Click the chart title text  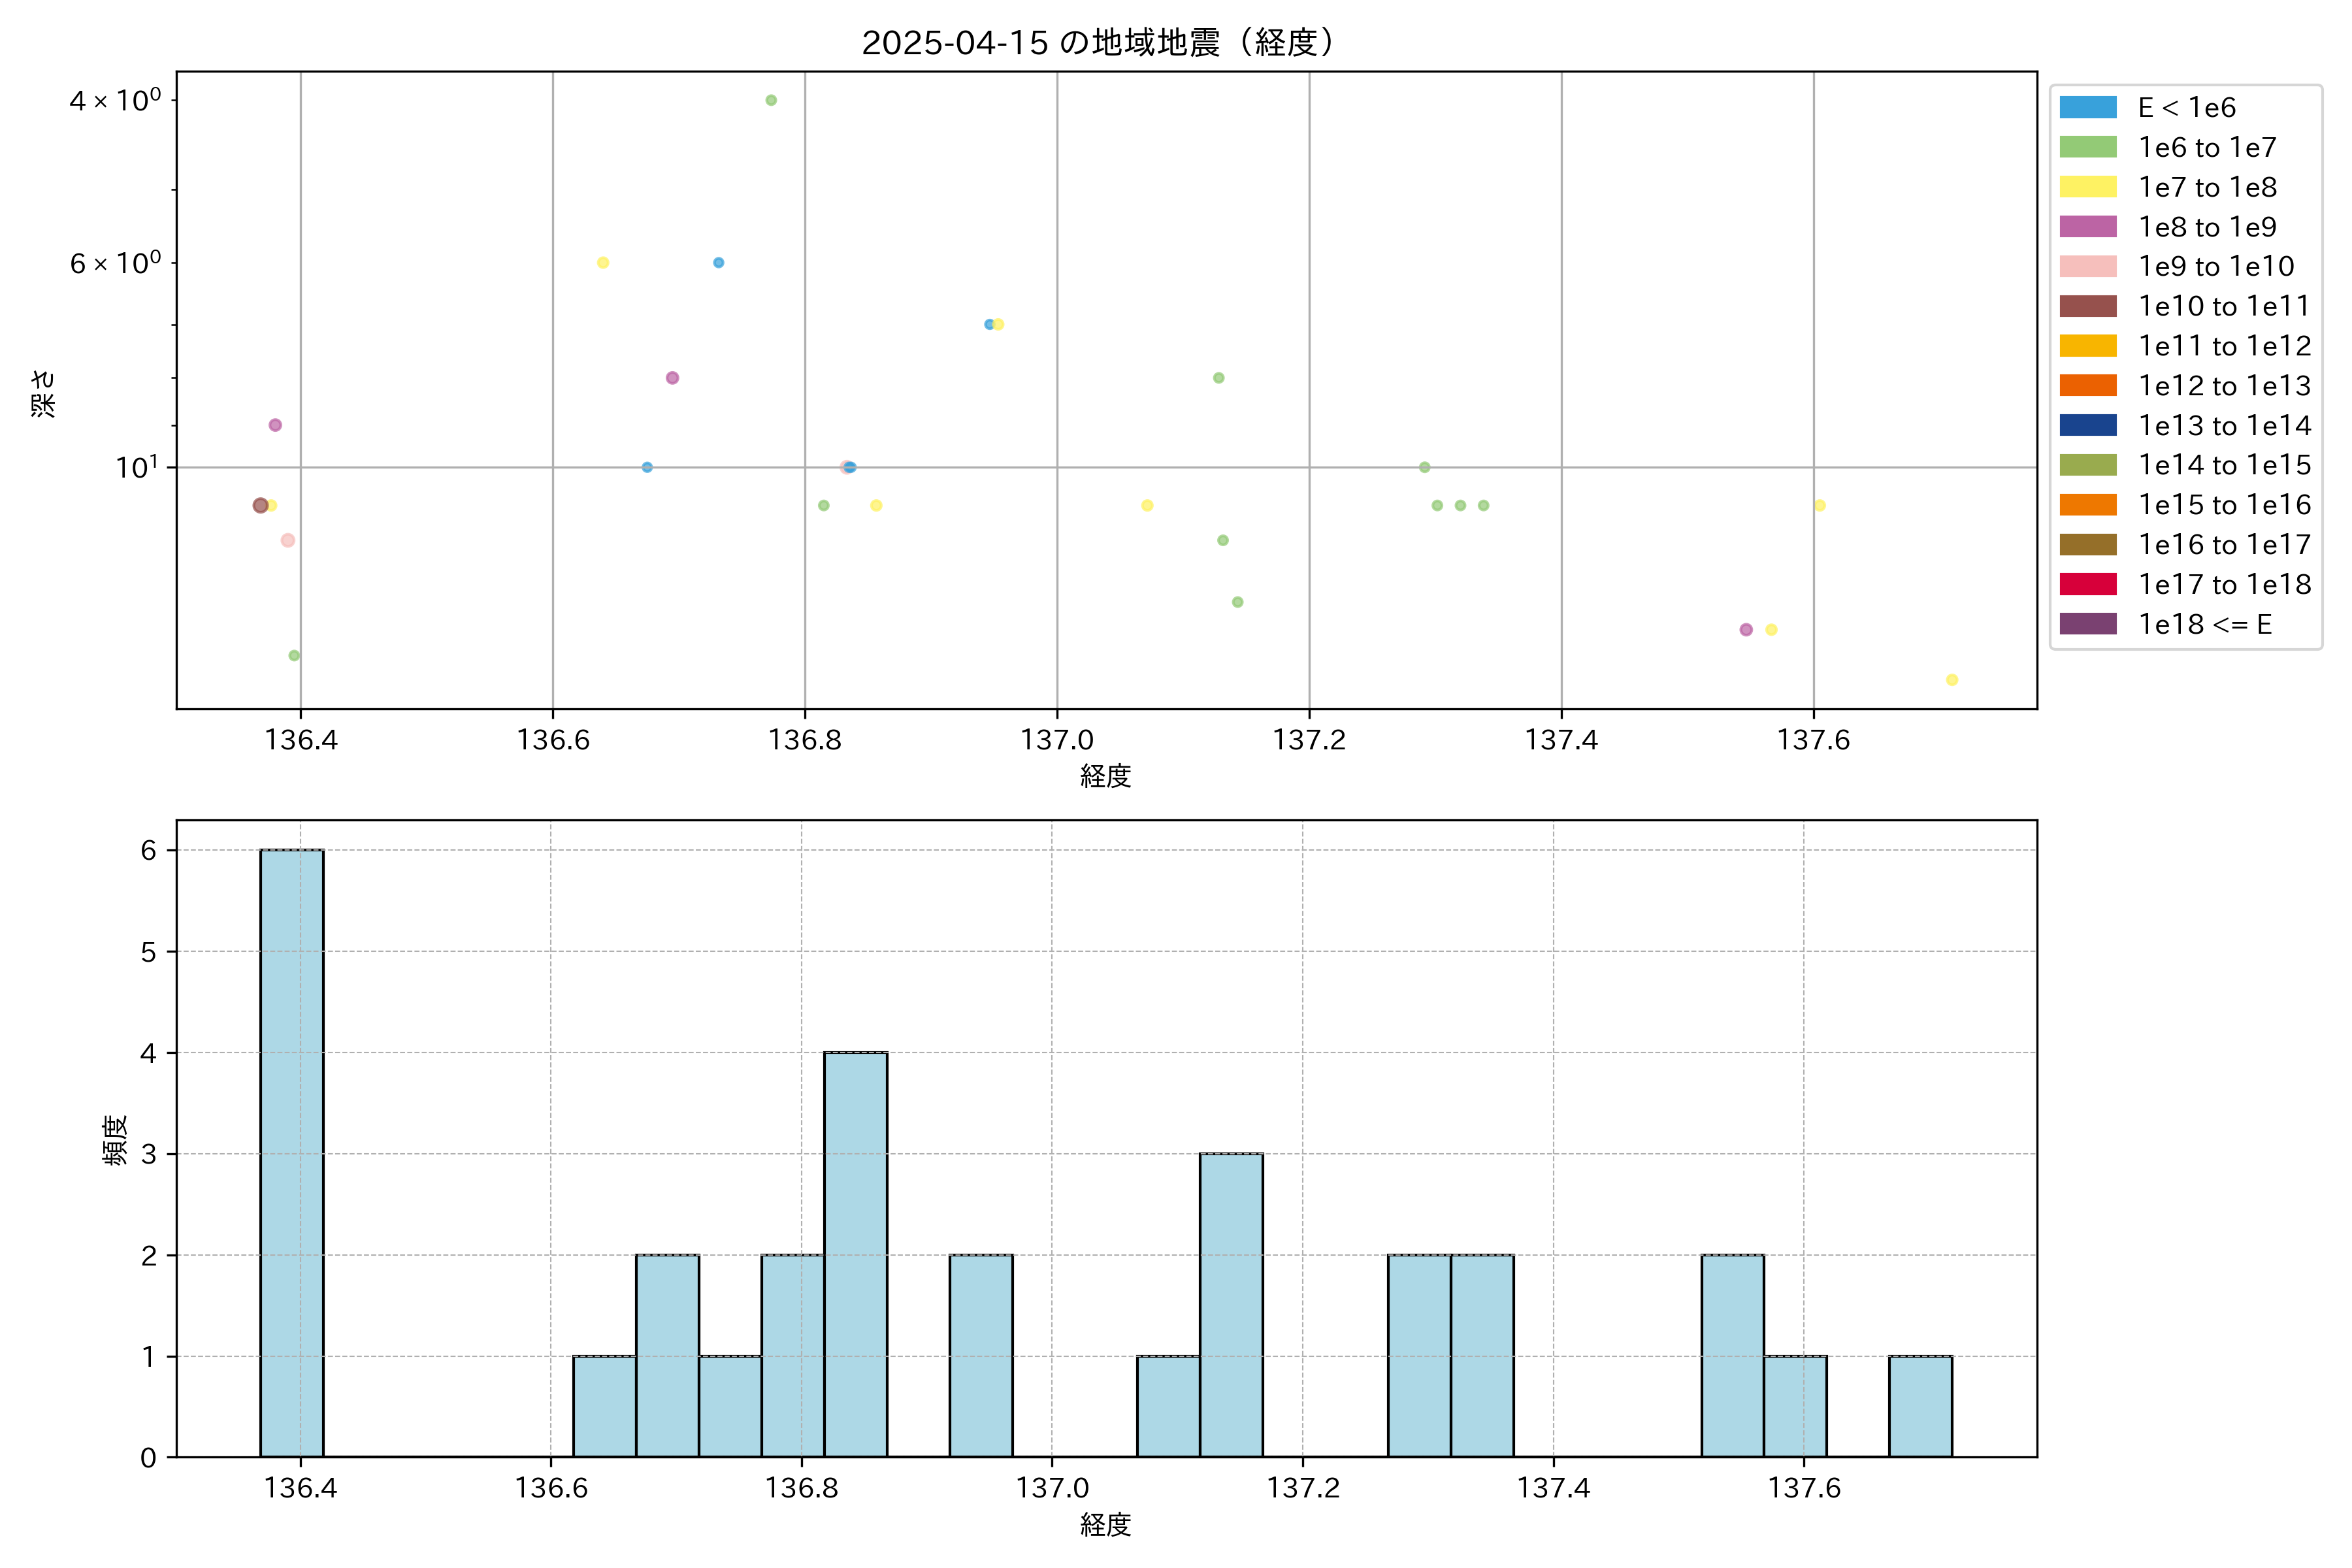[1098, 43]
